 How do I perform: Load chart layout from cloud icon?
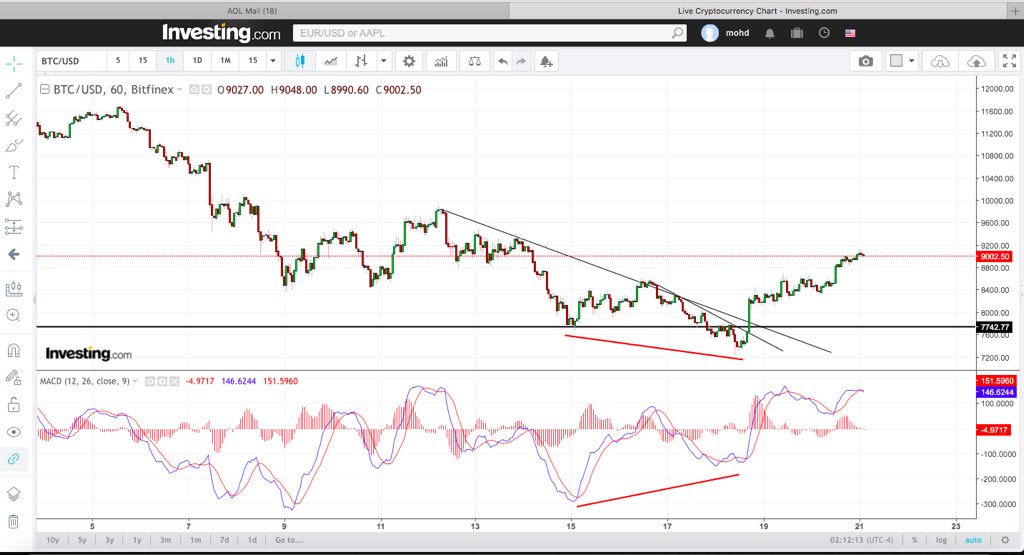tap(940, 61)
